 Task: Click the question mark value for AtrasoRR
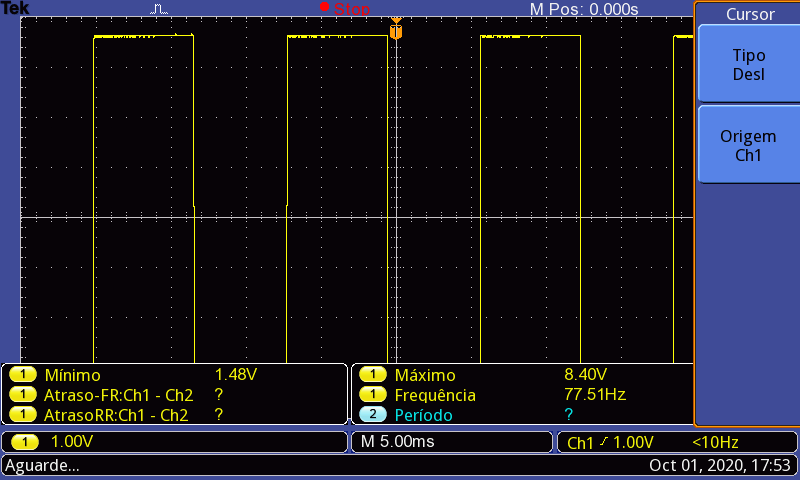(219, 414)
